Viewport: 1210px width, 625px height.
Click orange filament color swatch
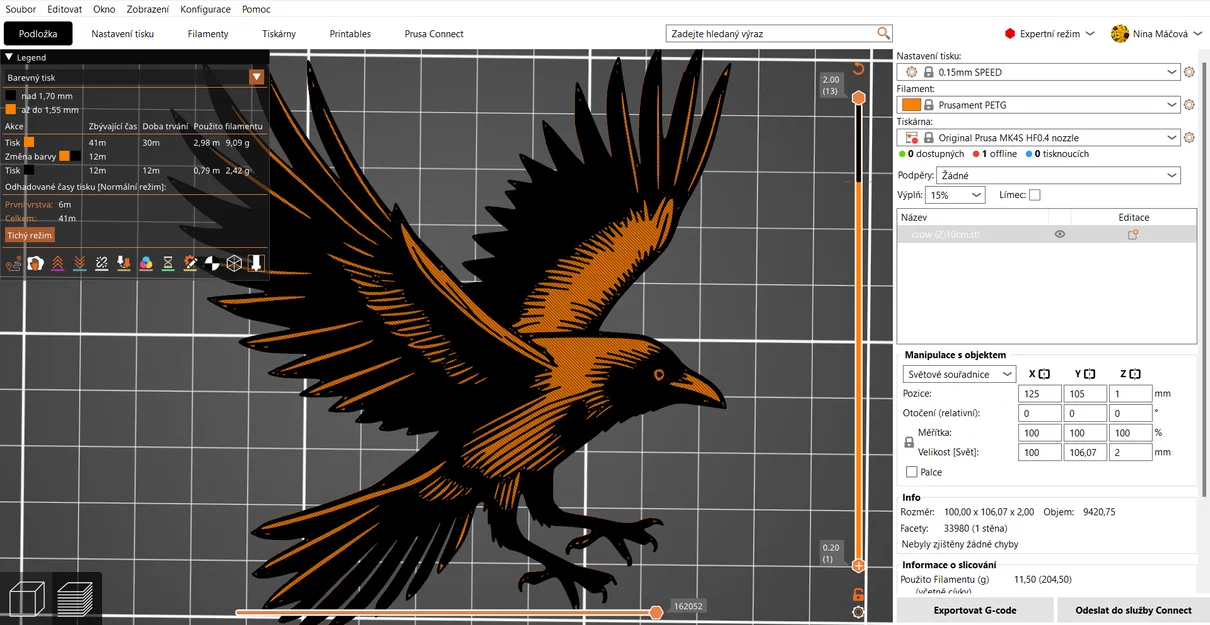click(x=911, y=105)
